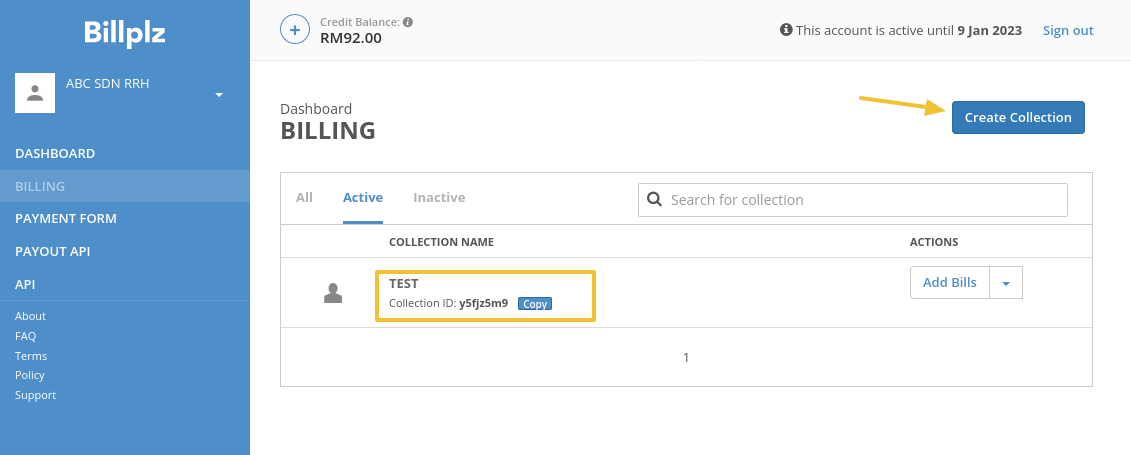The height and width of the screenshot is (455, 1131).
Task: Copy the collection ID y5fjz5m9
Action: (535, 304)
